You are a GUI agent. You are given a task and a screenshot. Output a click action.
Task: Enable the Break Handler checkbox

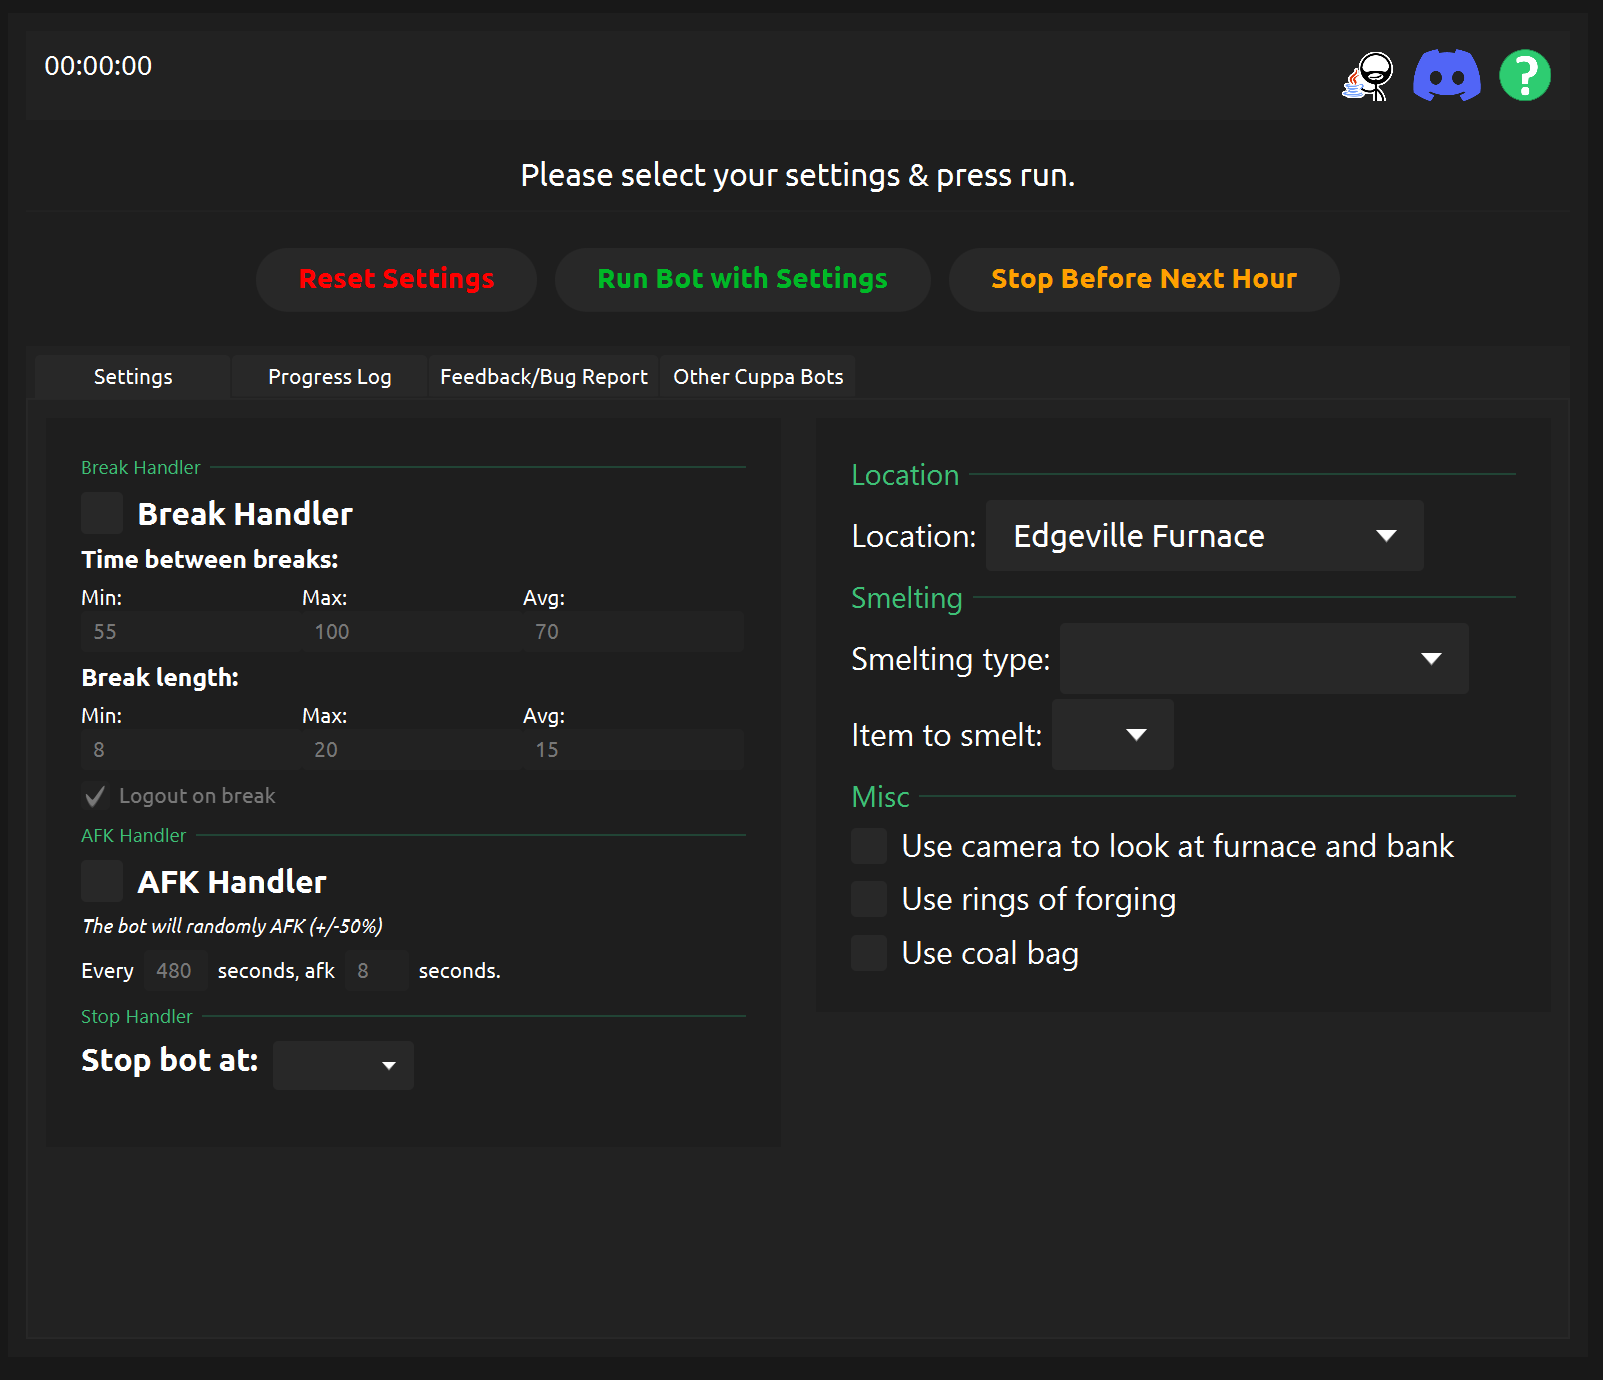pos(102,513)
